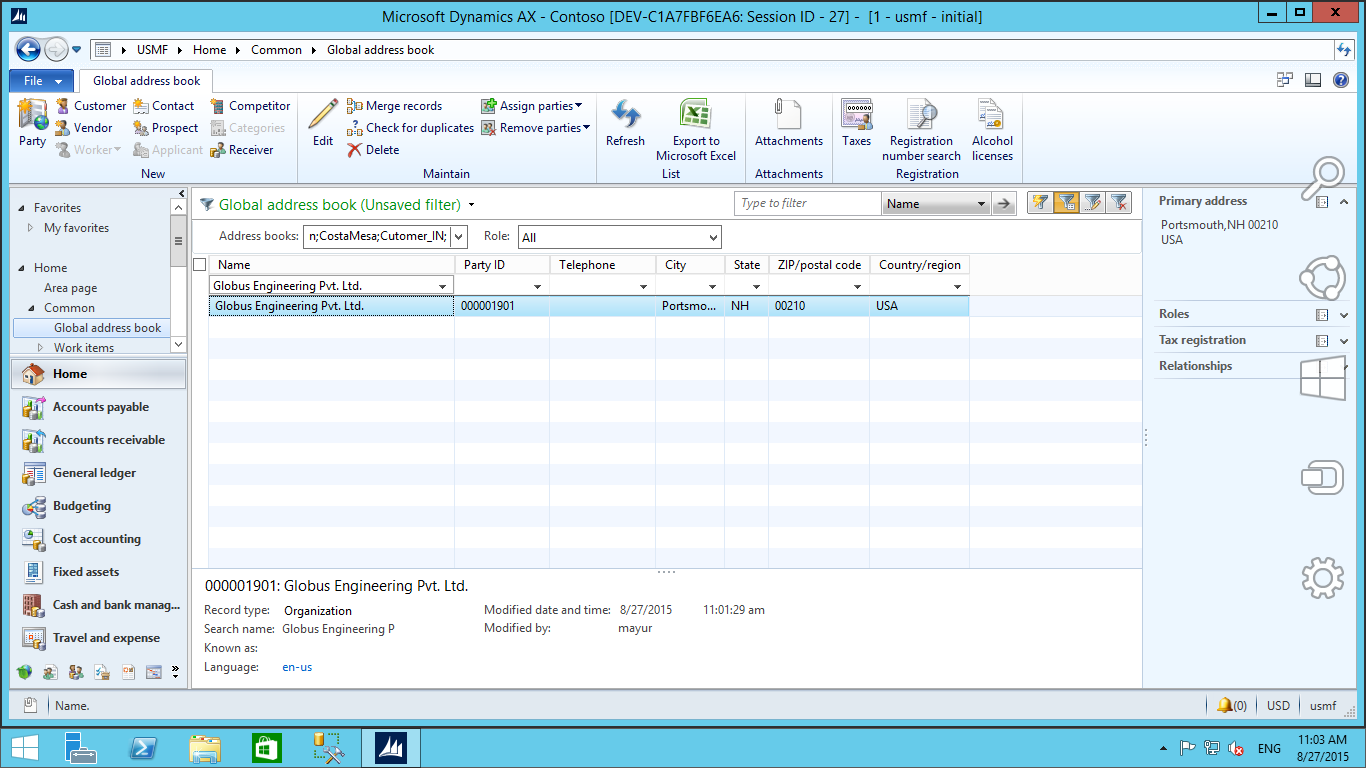Click the Party ID column header
Viewport: 1366px width, 768px height.
coord(502,265)
